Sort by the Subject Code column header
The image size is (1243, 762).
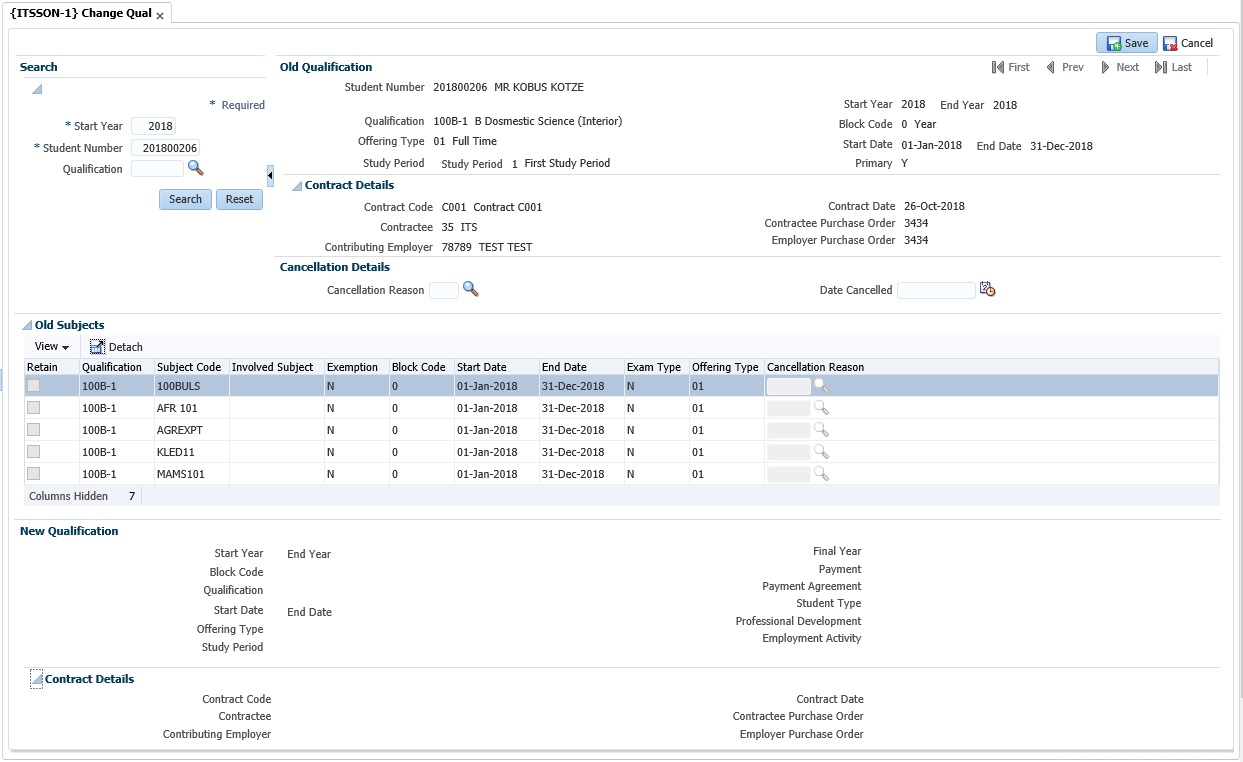point(189,367)
